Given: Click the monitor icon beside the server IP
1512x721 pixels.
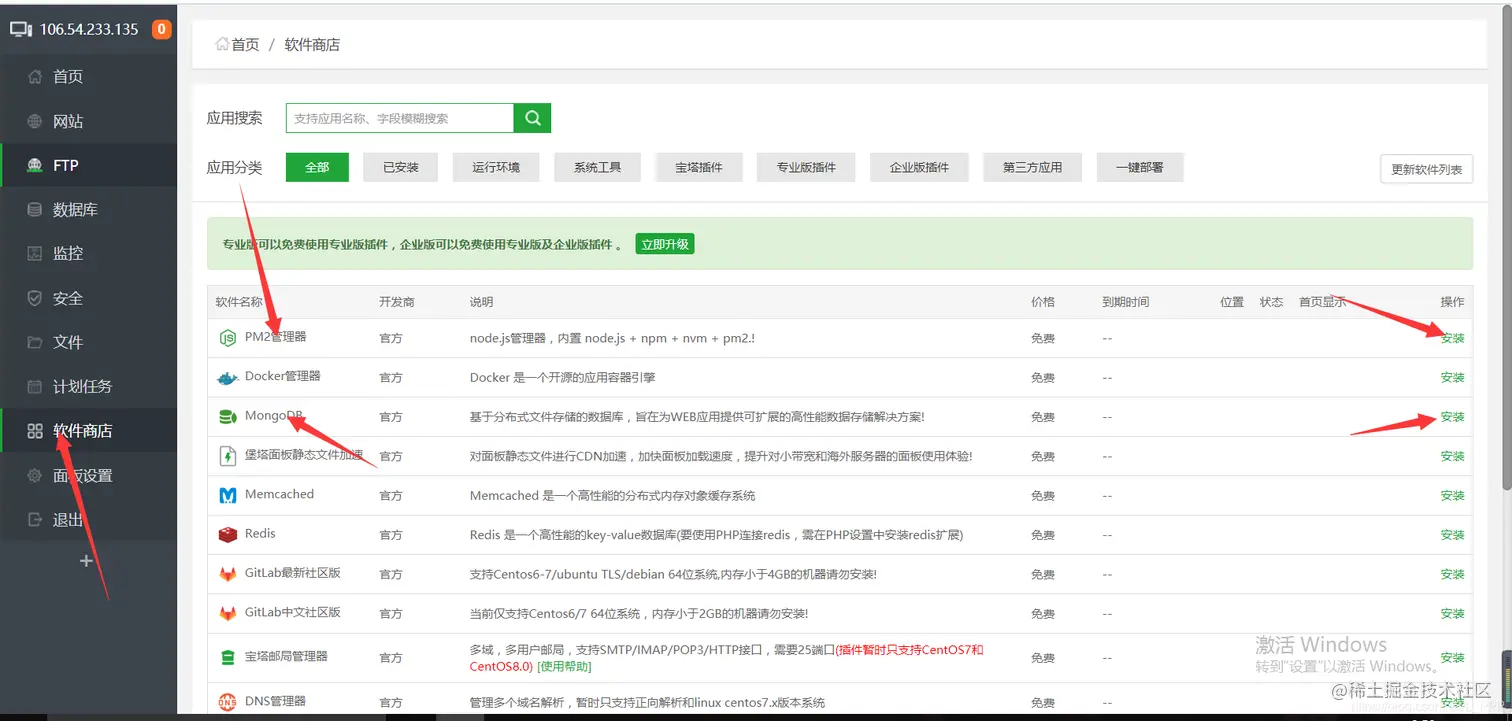Looking at the screenshot, I should click(x=21, y=29).
